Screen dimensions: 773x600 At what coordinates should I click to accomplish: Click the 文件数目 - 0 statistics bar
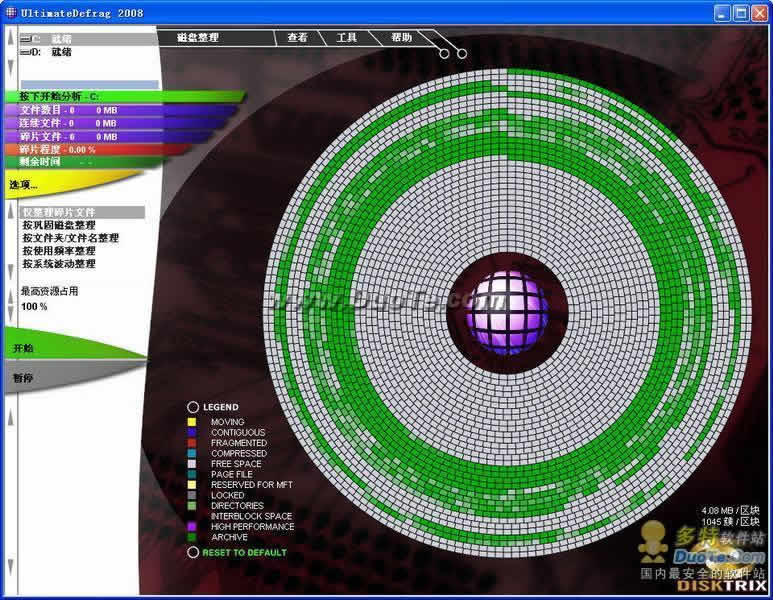(x=123, y=110)
